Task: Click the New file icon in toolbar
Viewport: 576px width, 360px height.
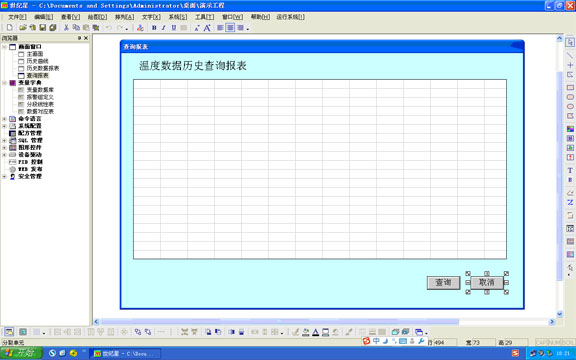Action: point(10,28)
